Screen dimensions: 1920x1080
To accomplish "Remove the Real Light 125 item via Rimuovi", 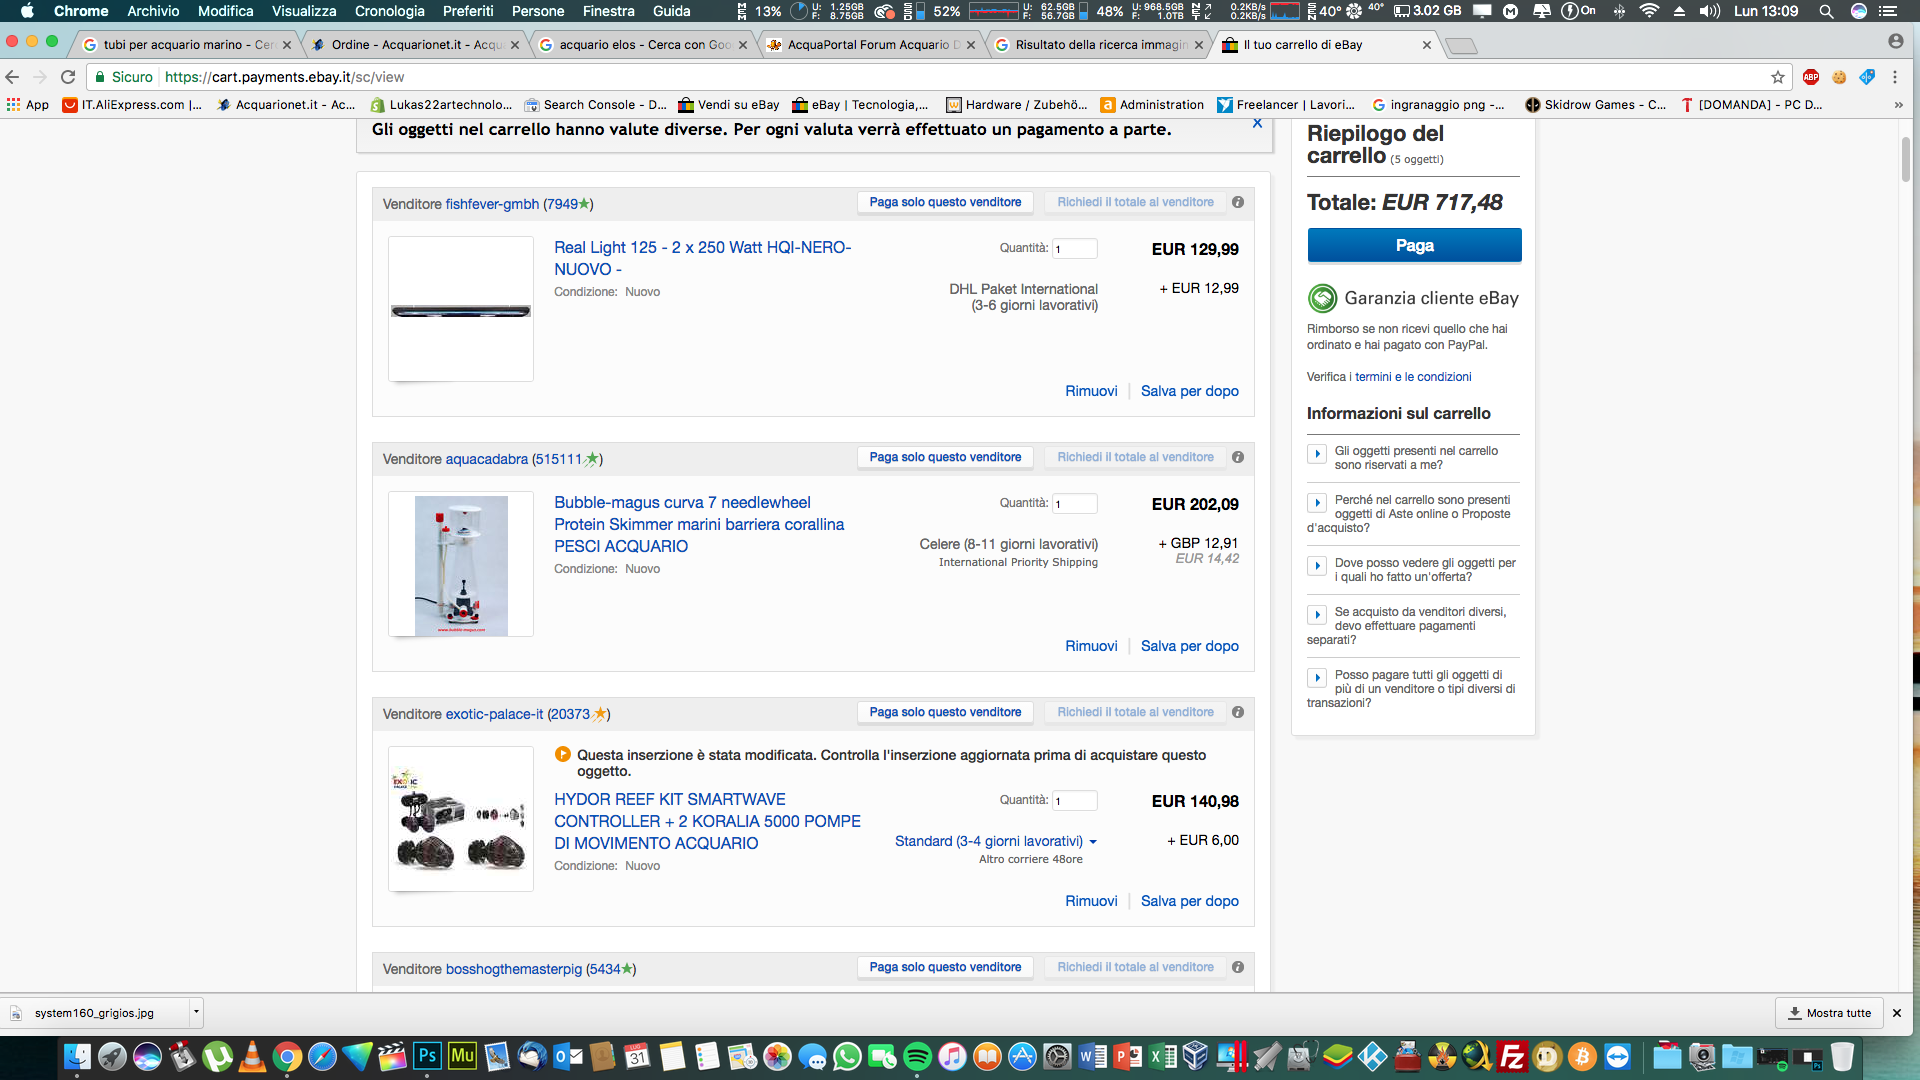I will pos(1091,391).
